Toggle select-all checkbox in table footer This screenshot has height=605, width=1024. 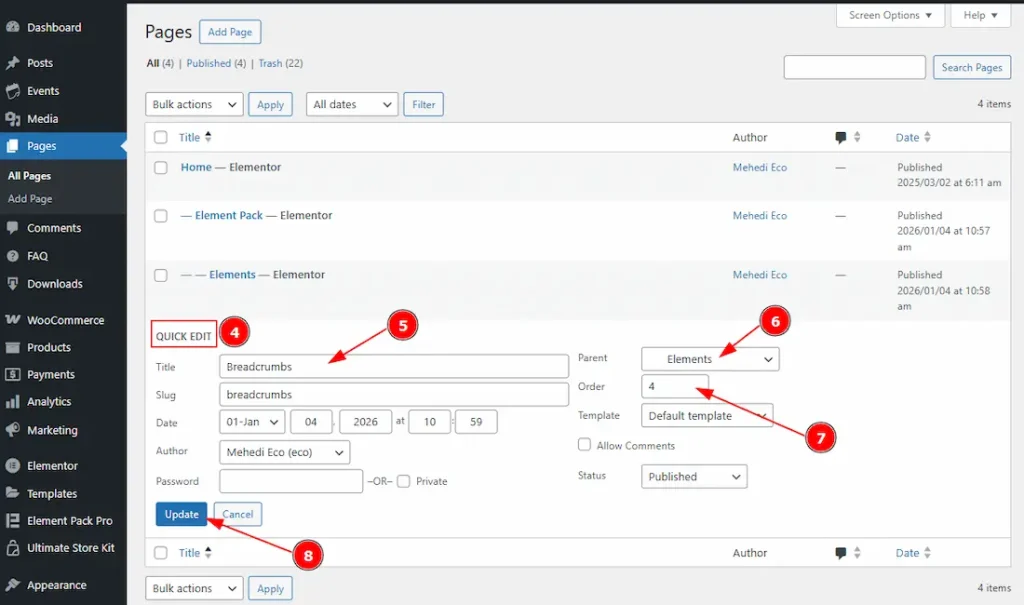tap(161, 553)
